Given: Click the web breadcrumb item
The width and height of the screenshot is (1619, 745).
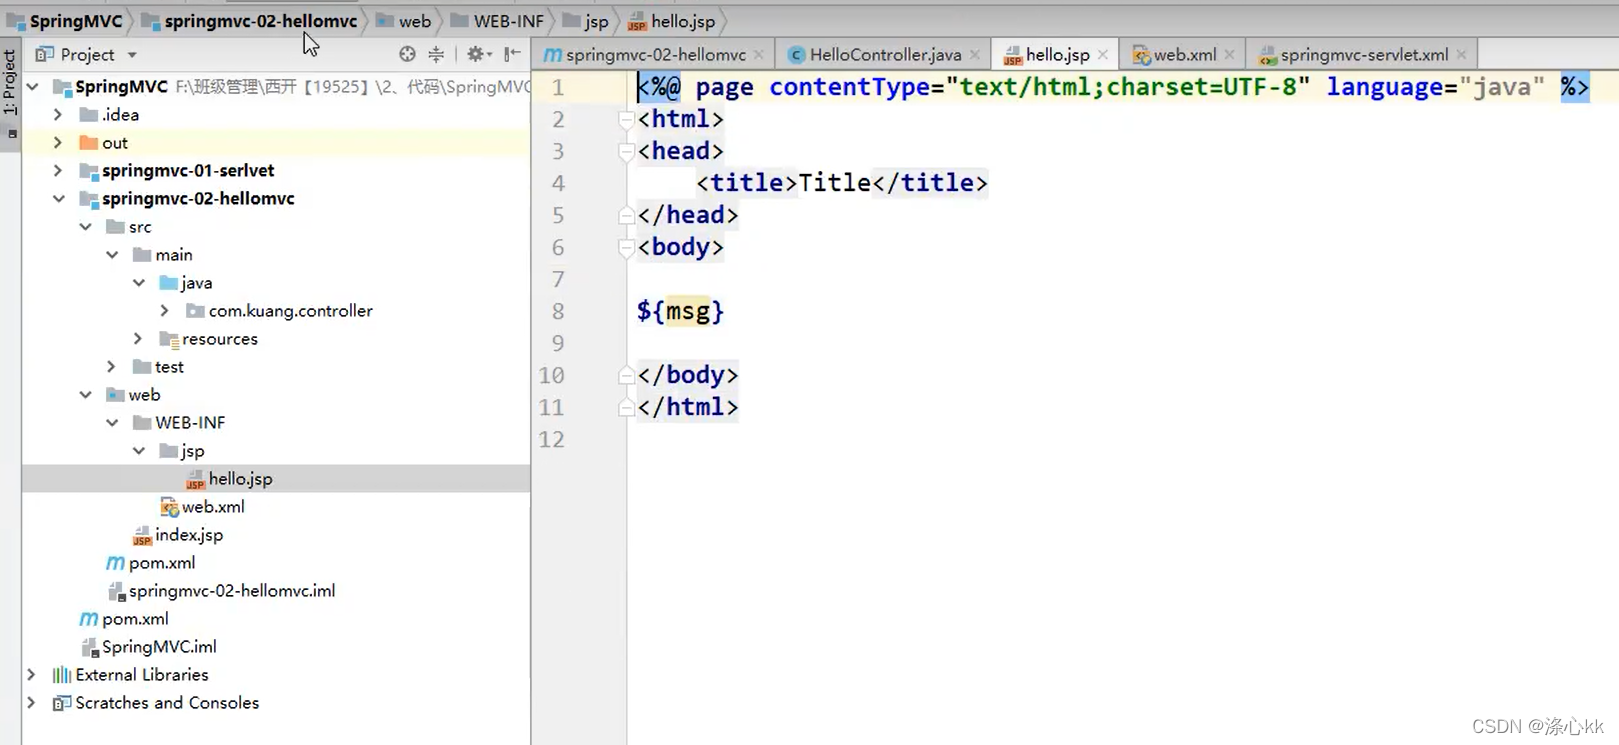Looking at the screenshot, I should click(x=404, y=21).
